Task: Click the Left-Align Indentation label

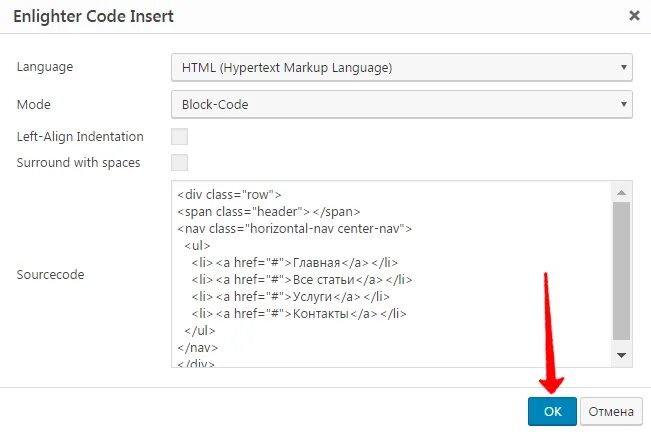Action: click(80, 137)
